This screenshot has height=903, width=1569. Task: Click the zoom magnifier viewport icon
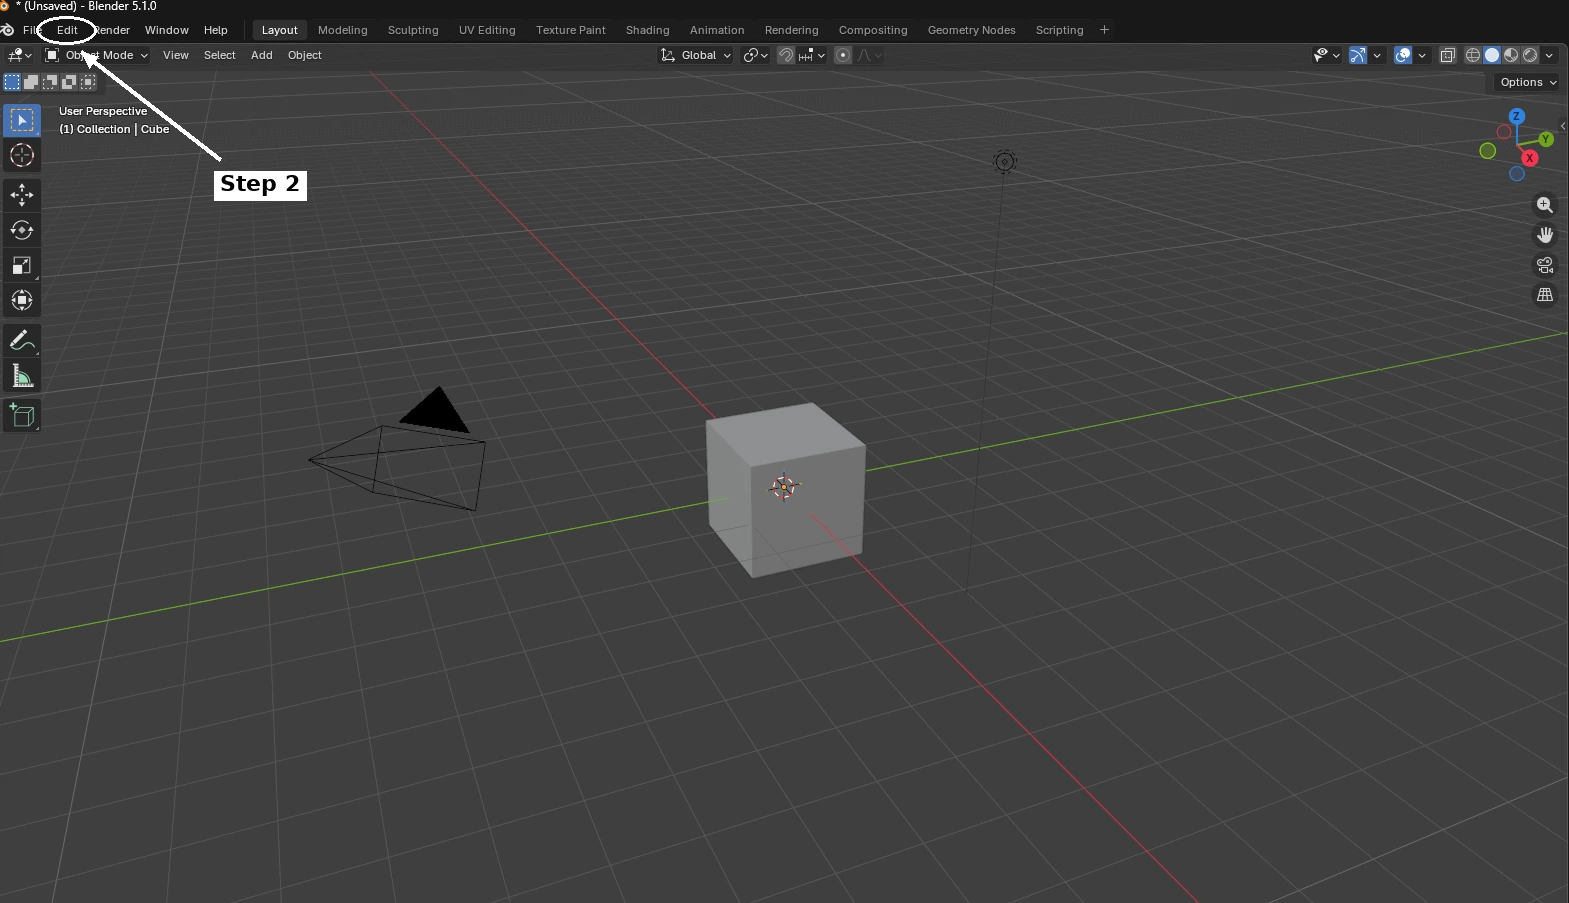(x=1545, y=205)
